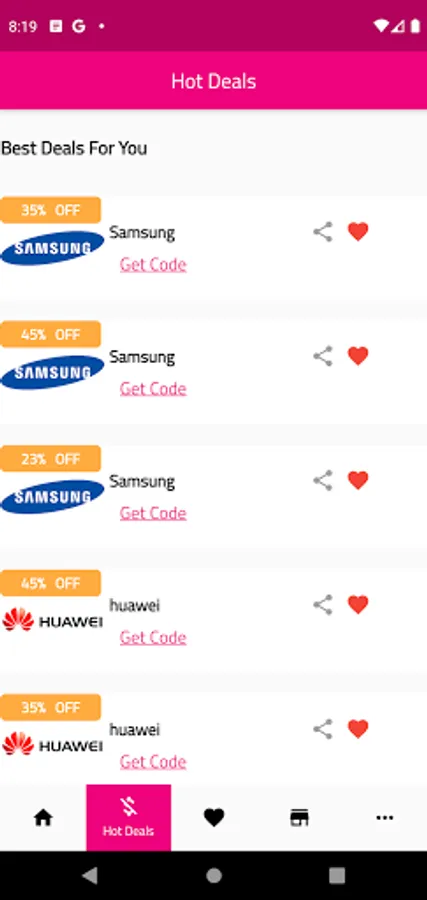Share the 23% off Samsung deal
427x900 pixels.
tap(323, 480)
